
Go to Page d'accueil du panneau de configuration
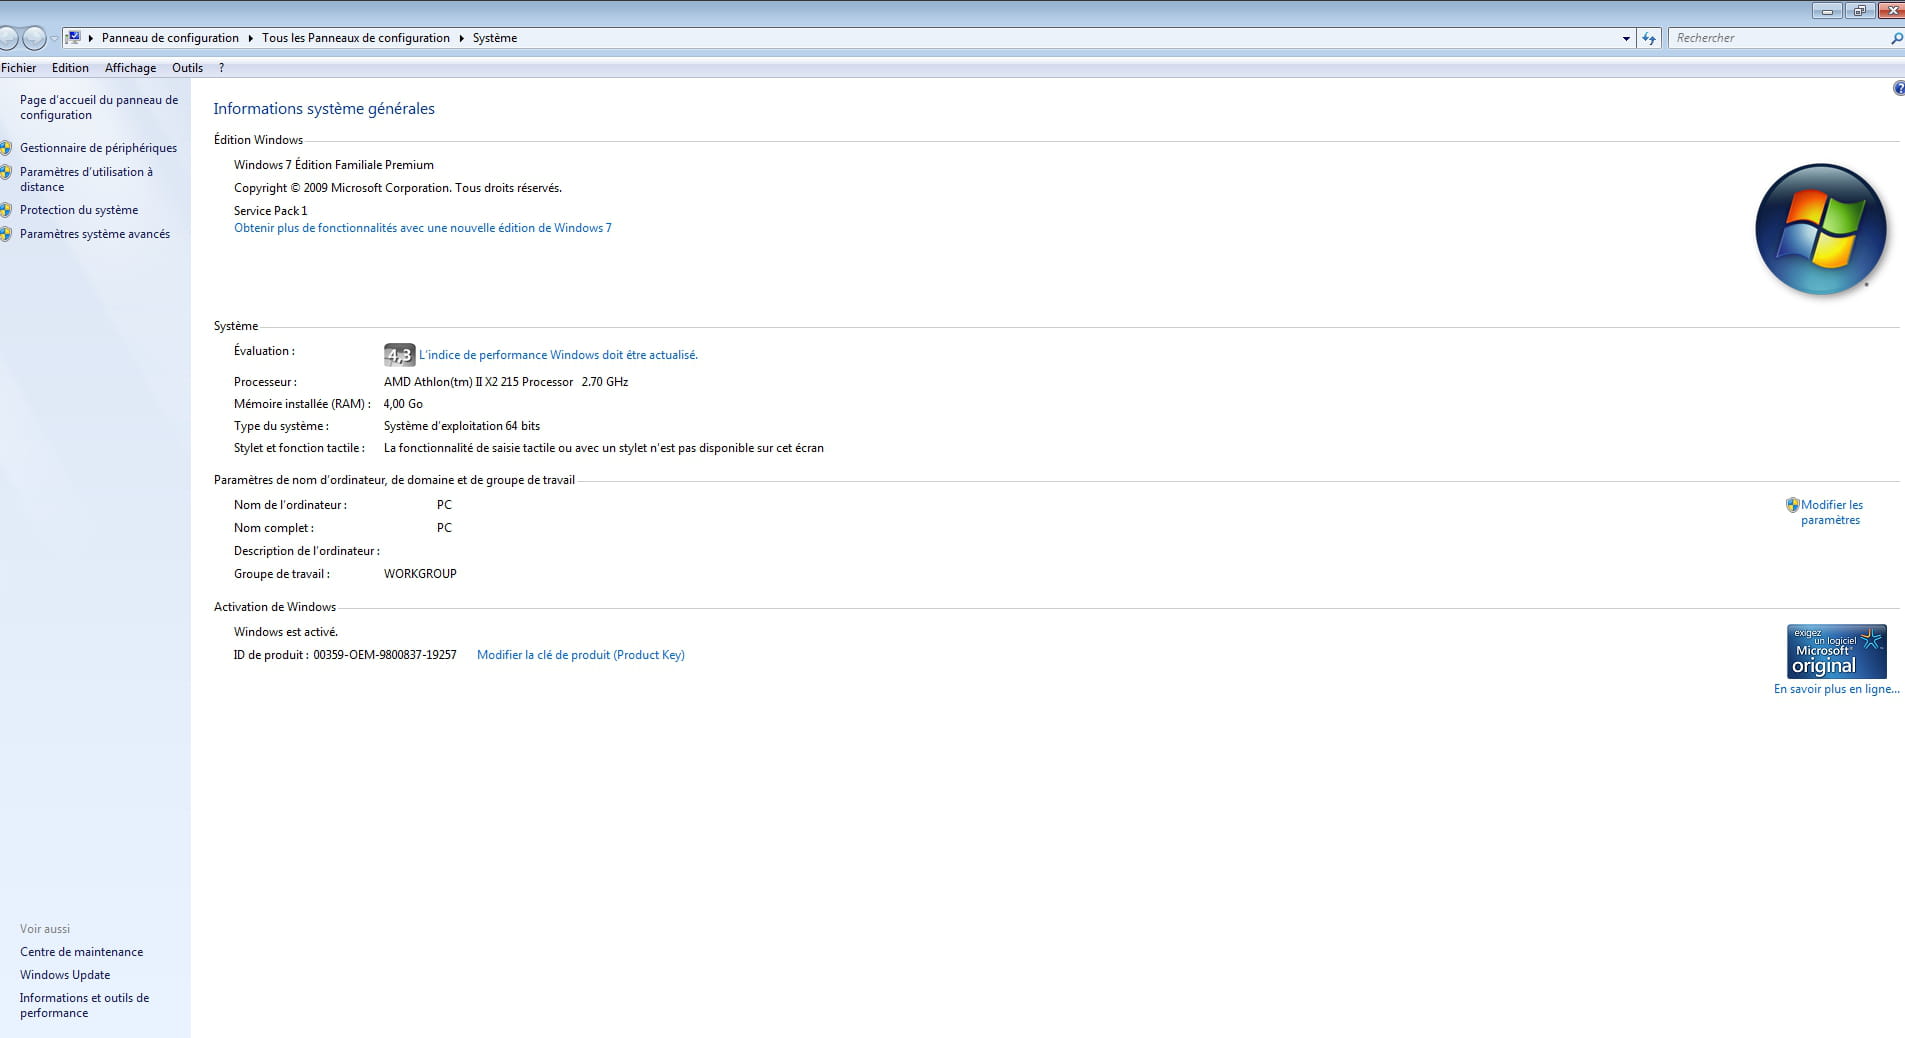click(99, 107)
